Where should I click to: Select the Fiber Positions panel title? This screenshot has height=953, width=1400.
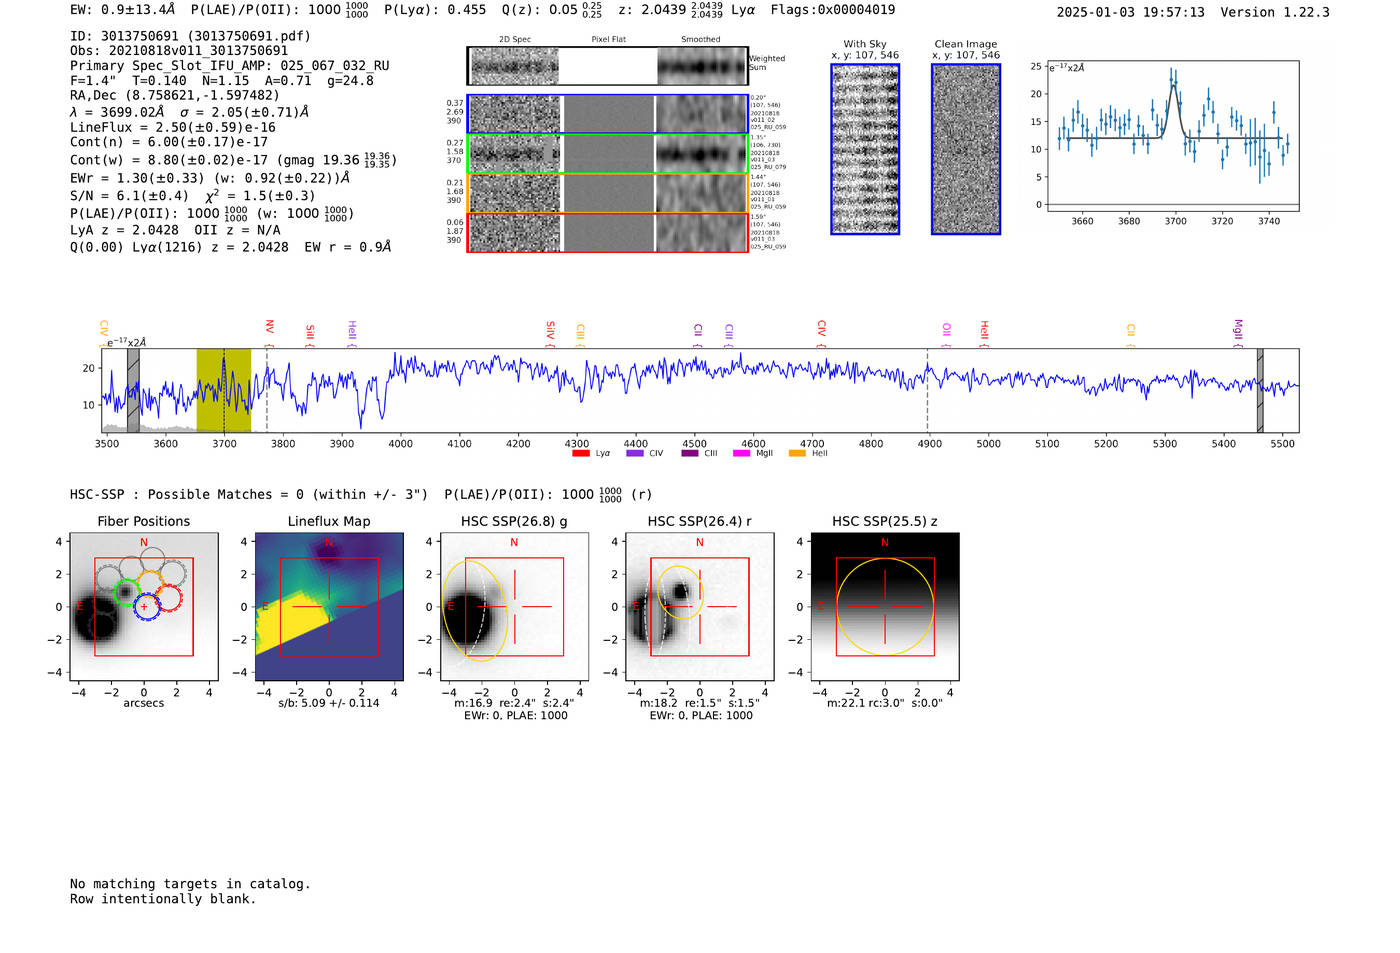tap(144, 522)
